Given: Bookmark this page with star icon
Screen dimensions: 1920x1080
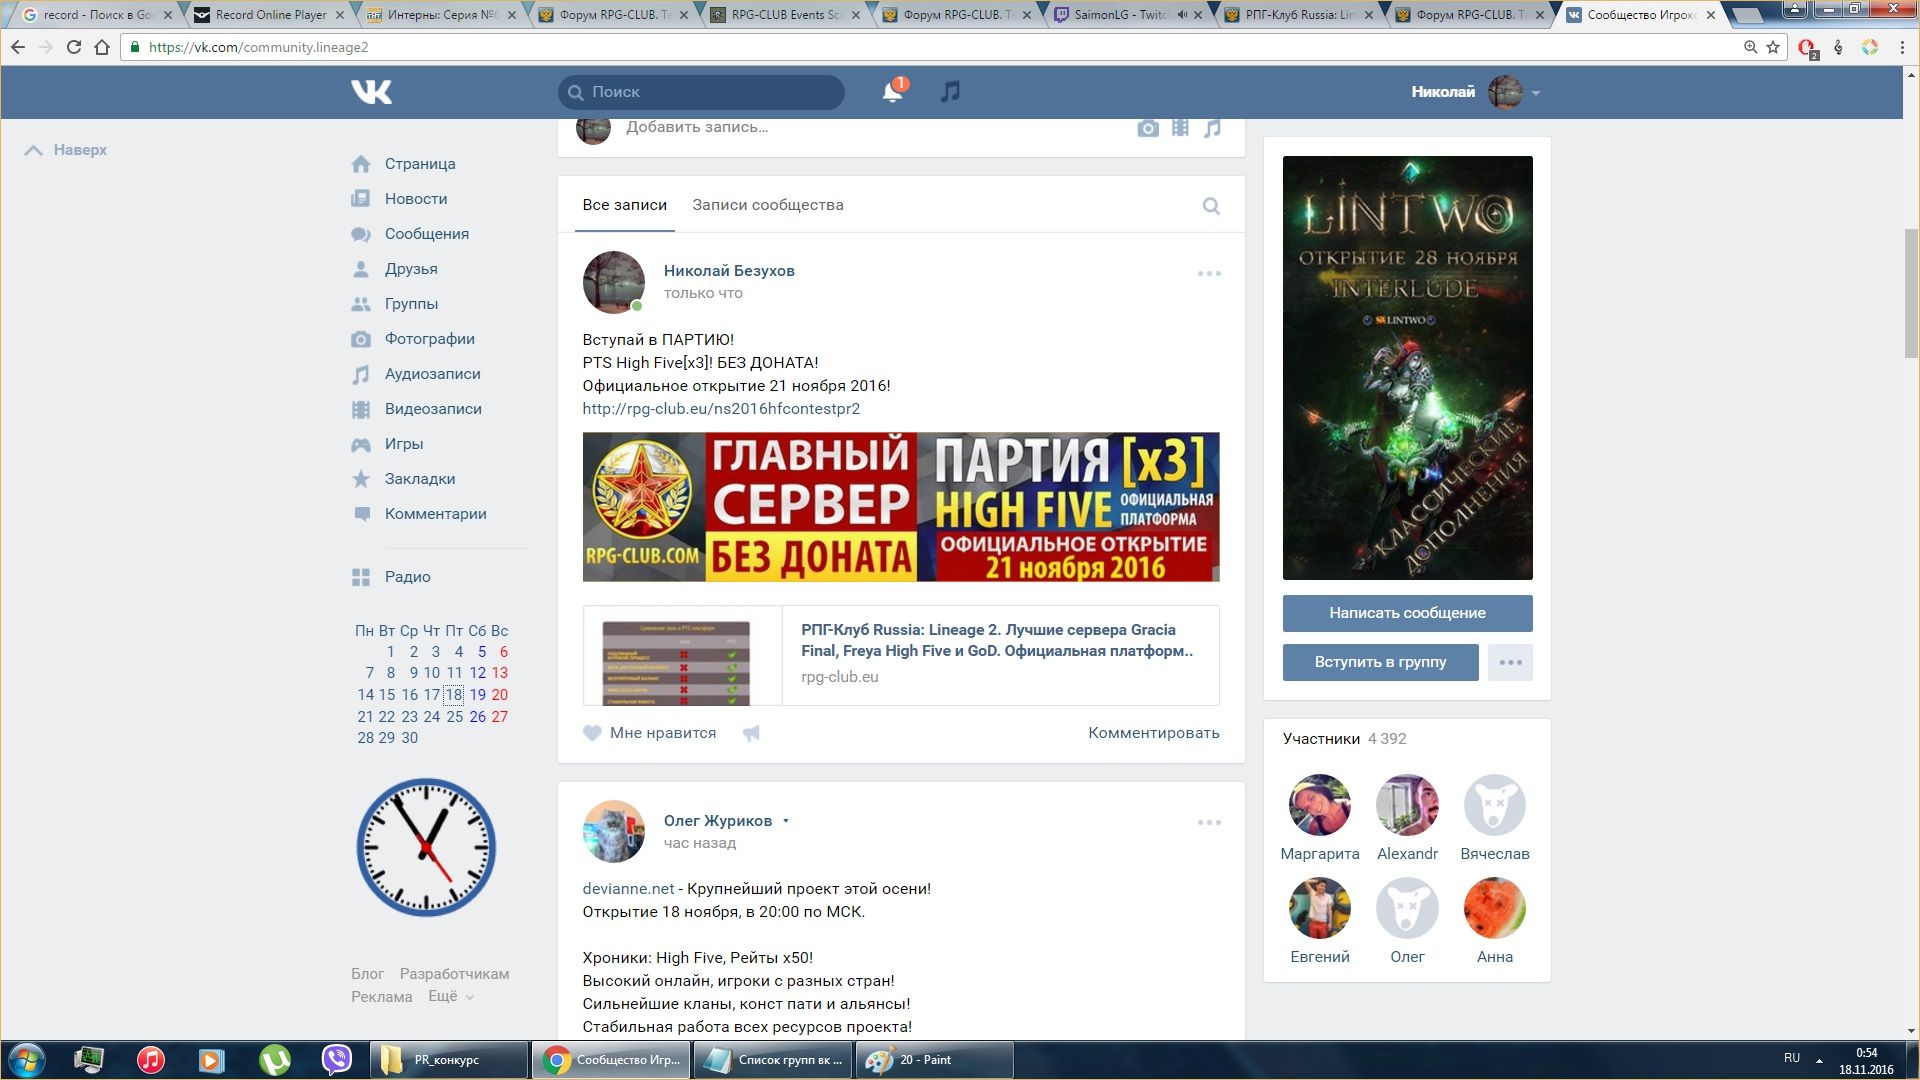Looking at the screenshot, I should coord(1773,47).
